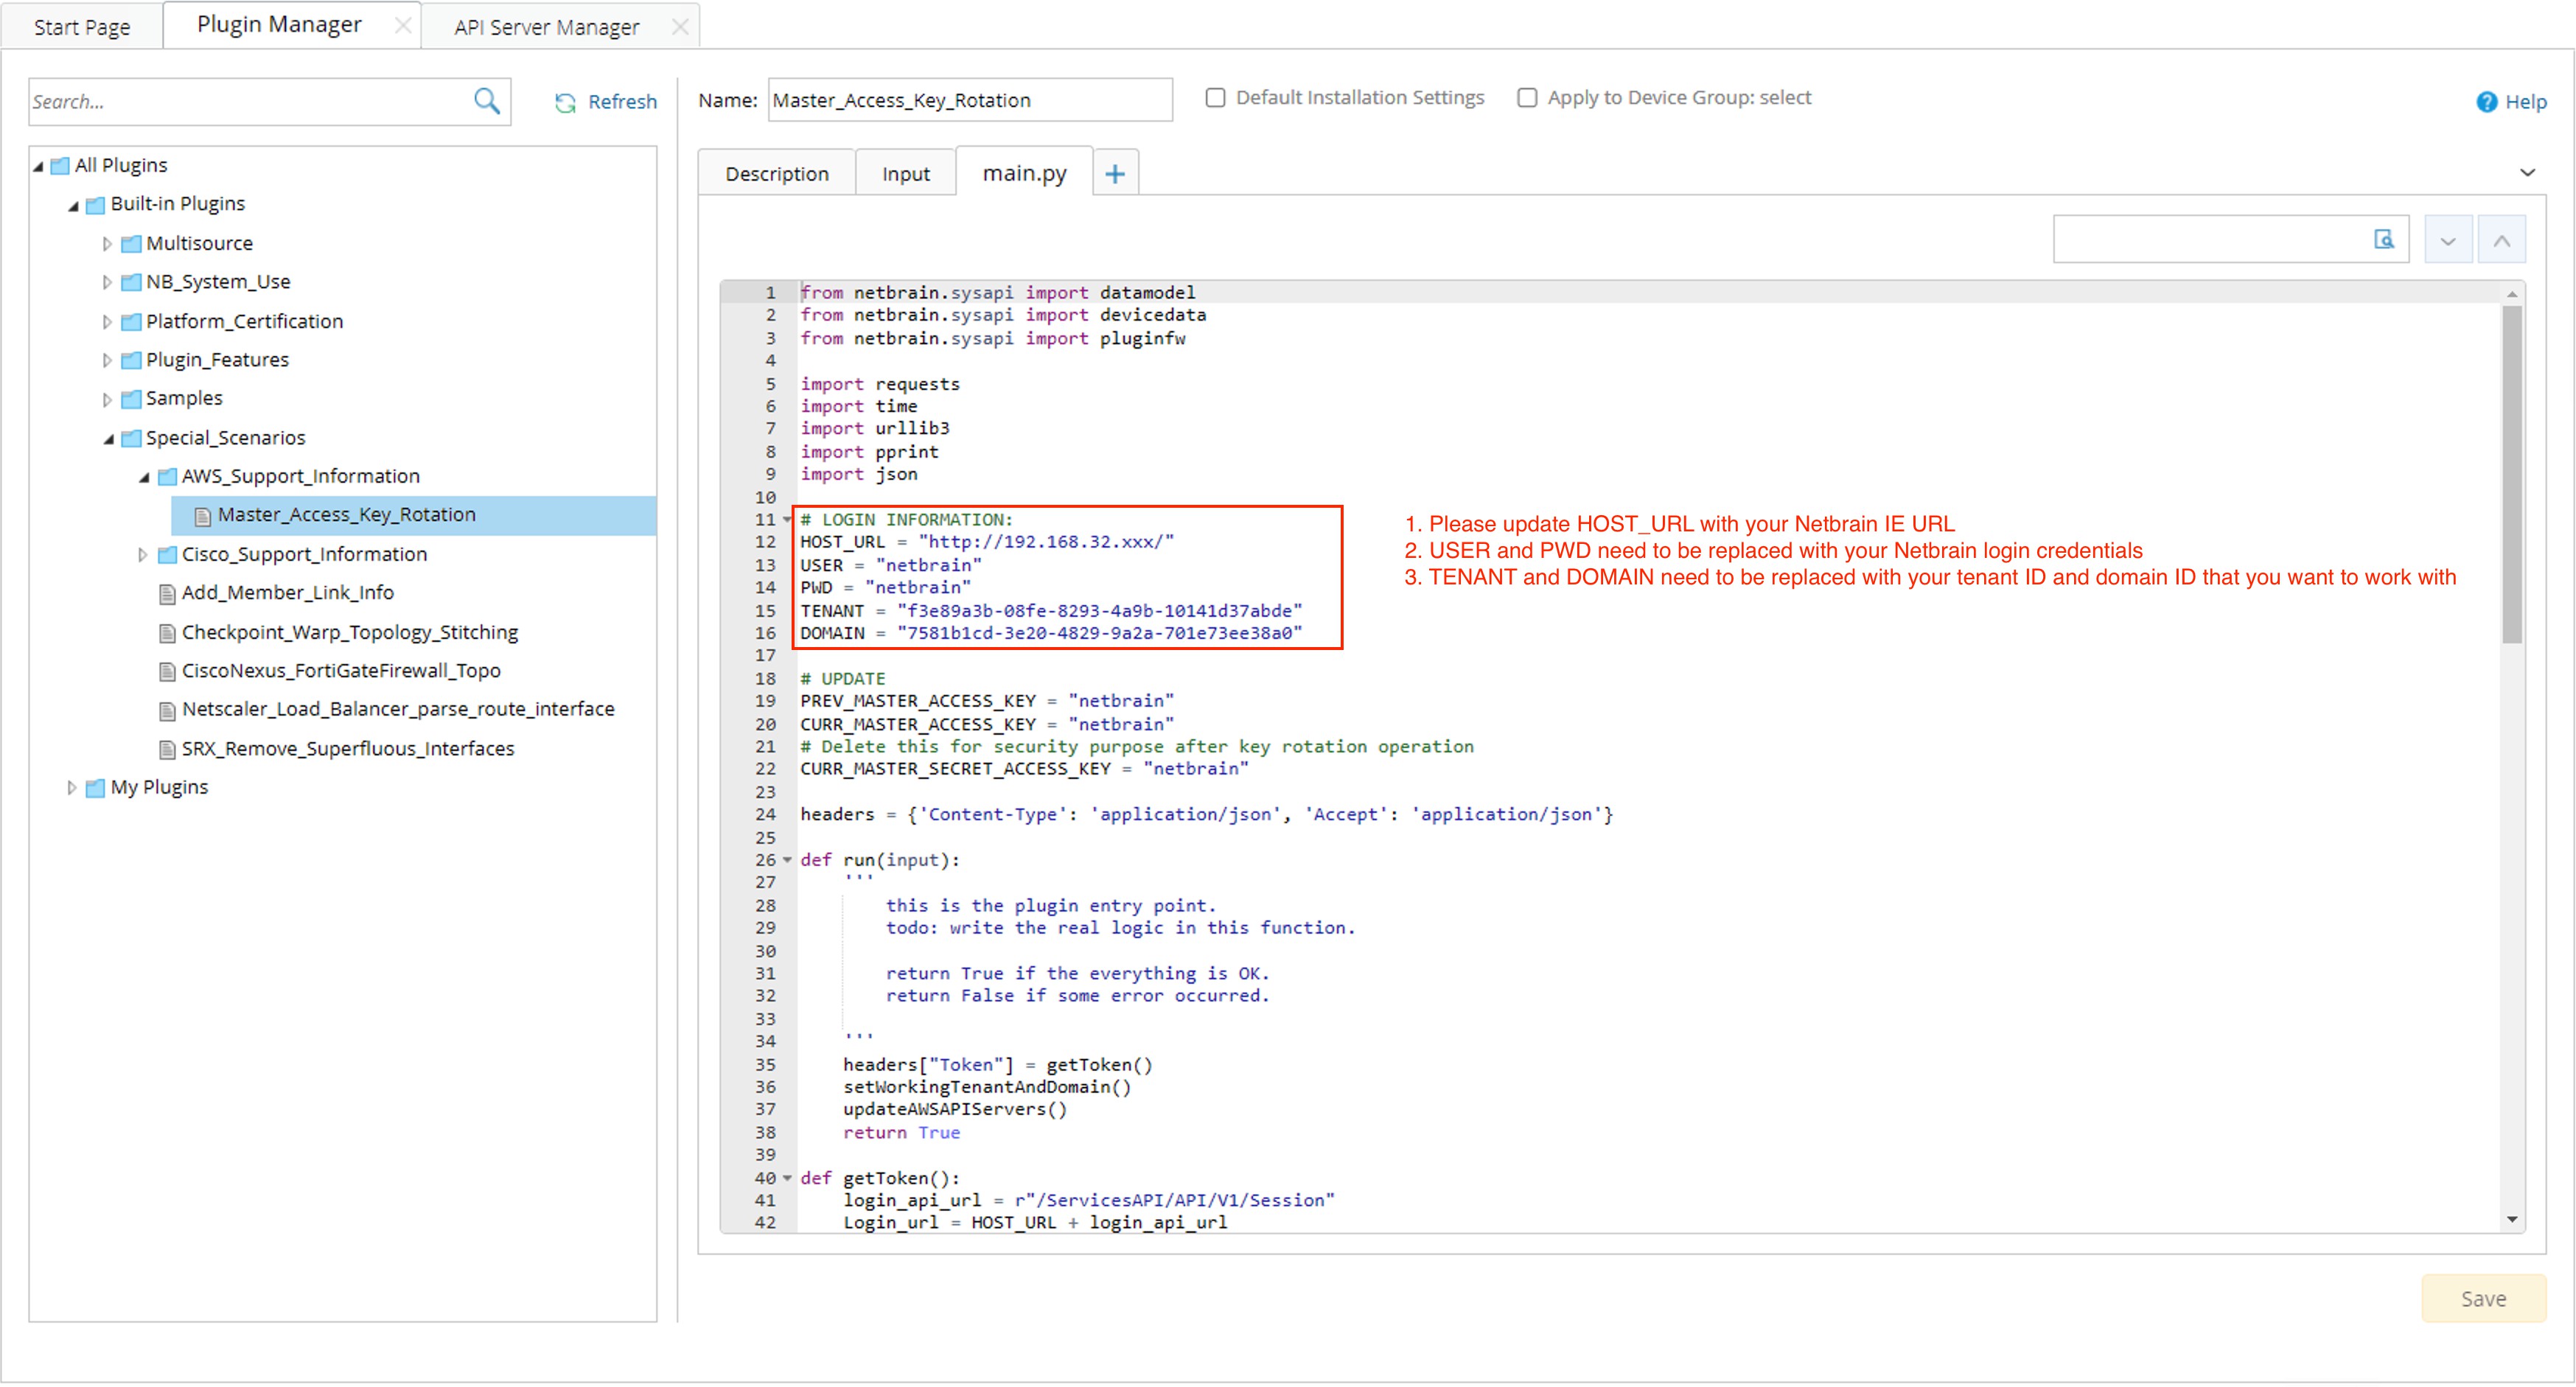Image resolution: width=2576 pixels, height=1387 pixels.
Task: Click the plus icon to add a new plugin file tab
Action: (x=1115, y=171)
